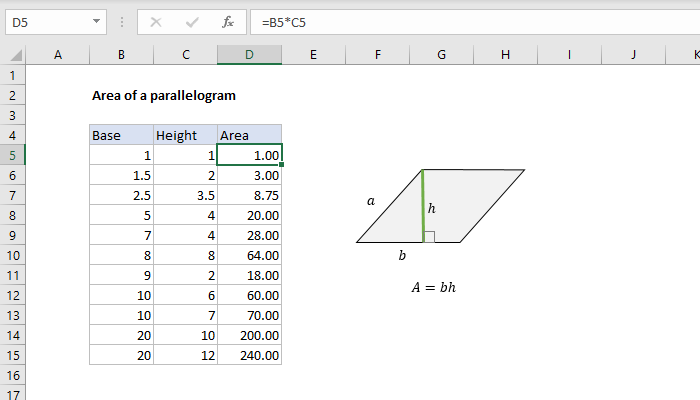This screenshot has width=700, height=400.
Task: Select column A header
Action: click(58, 55)
